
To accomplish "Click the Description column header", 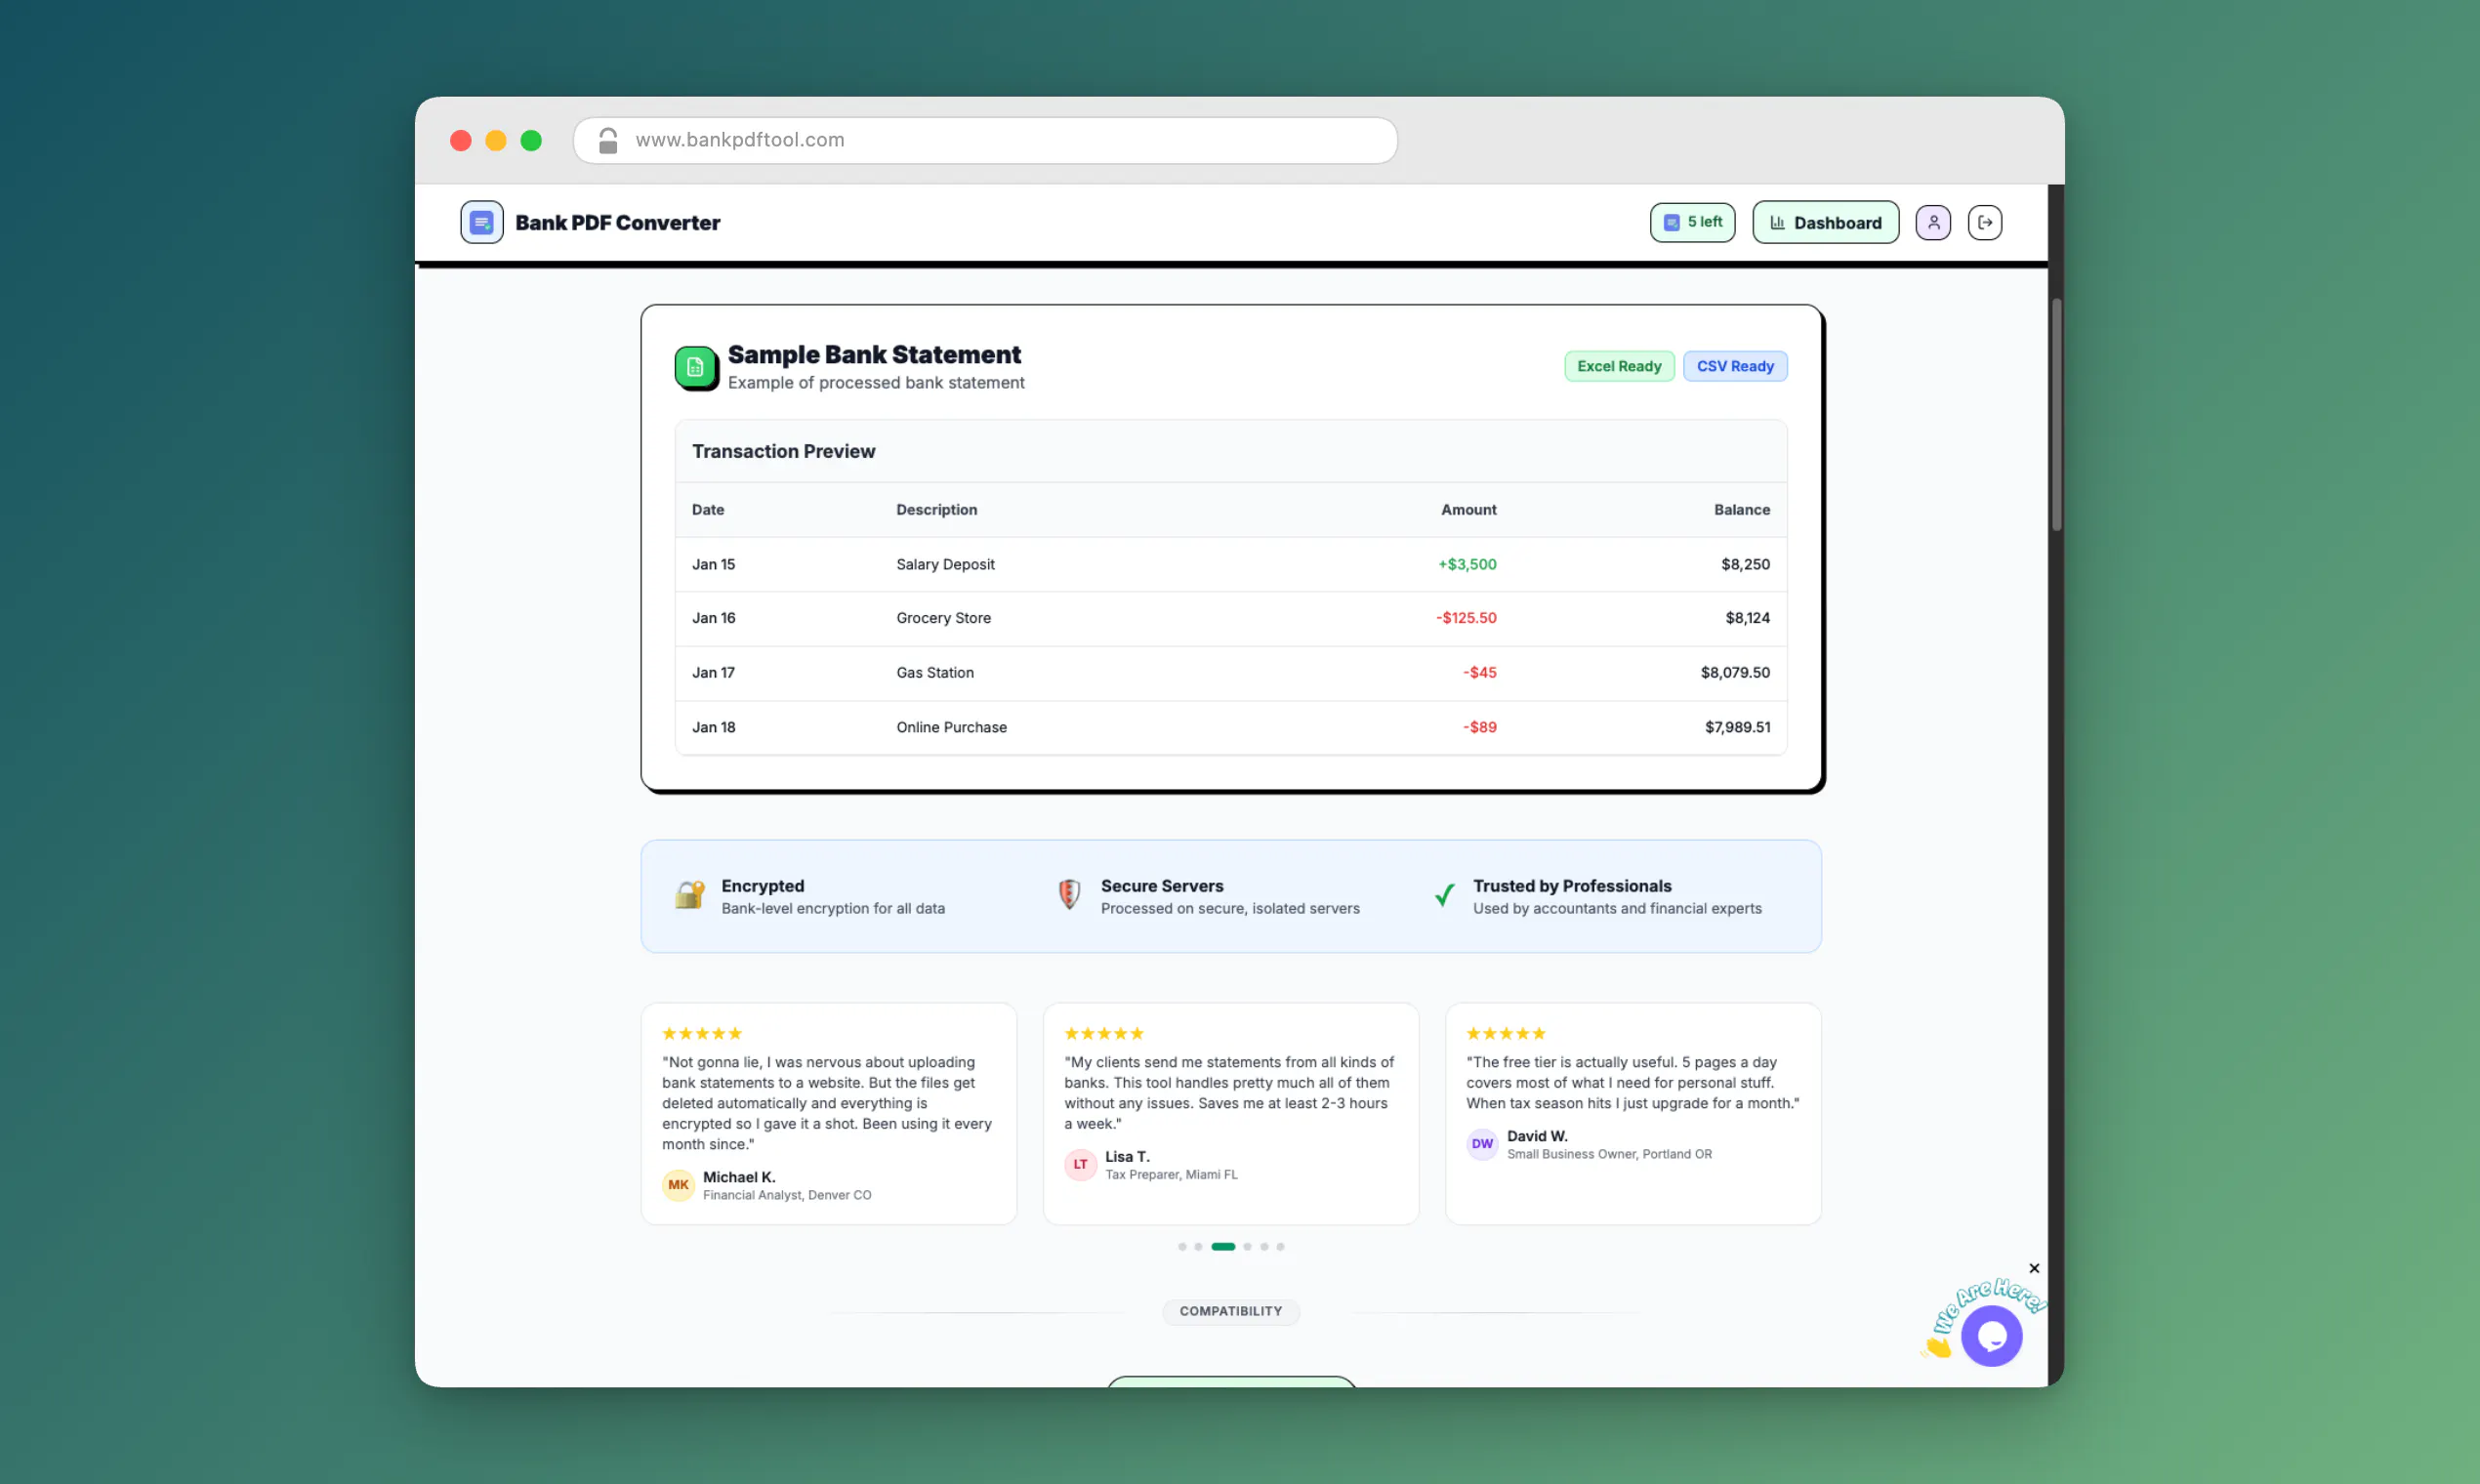I will 936,510.
